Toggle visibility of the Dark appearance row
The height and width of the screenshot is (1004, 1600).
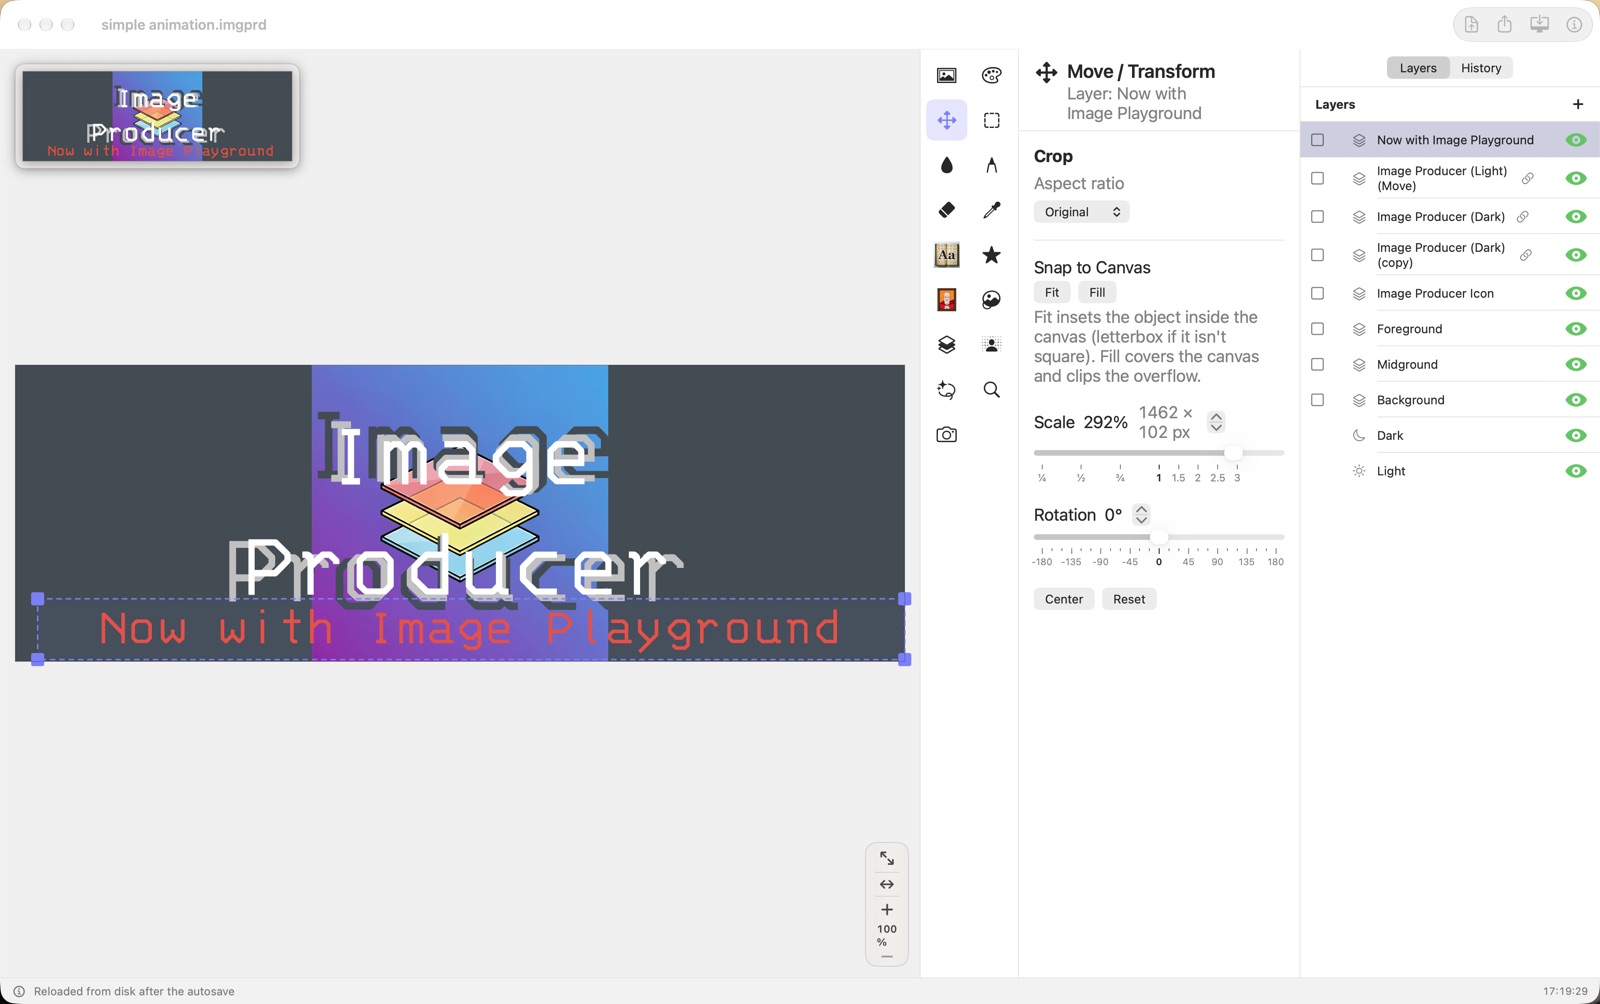click(1576, 435)
